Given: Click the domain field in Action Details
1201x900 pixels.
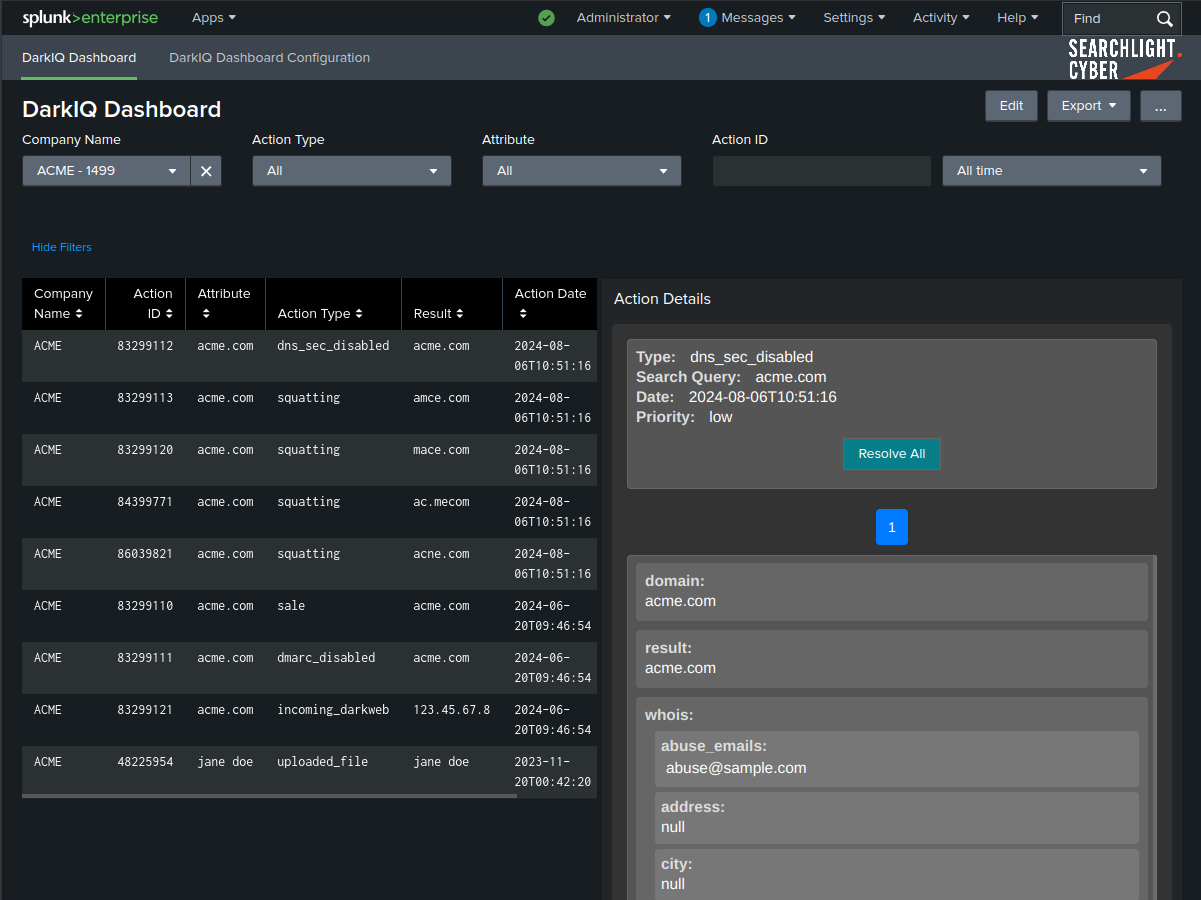Looking at the screenshot, I should click(892, 592).
